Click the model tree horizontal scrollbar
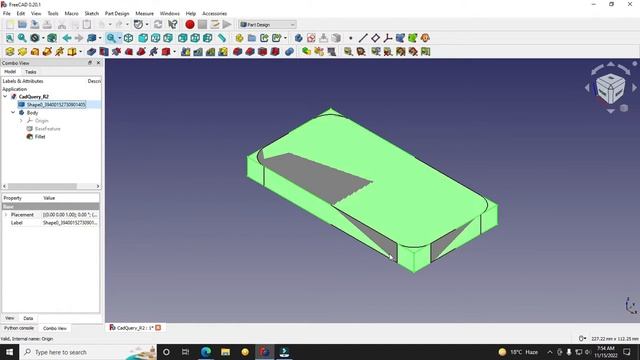Screen dimensions: 640x360 pos(42,186)
